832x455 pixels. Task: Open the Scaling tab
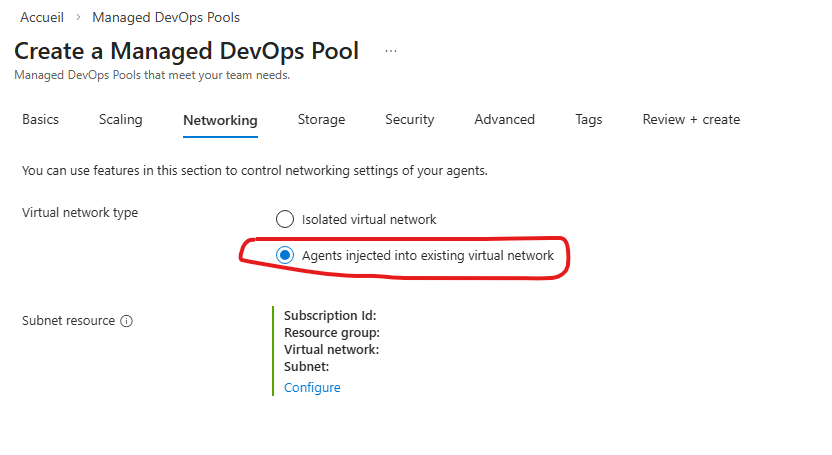121,119
